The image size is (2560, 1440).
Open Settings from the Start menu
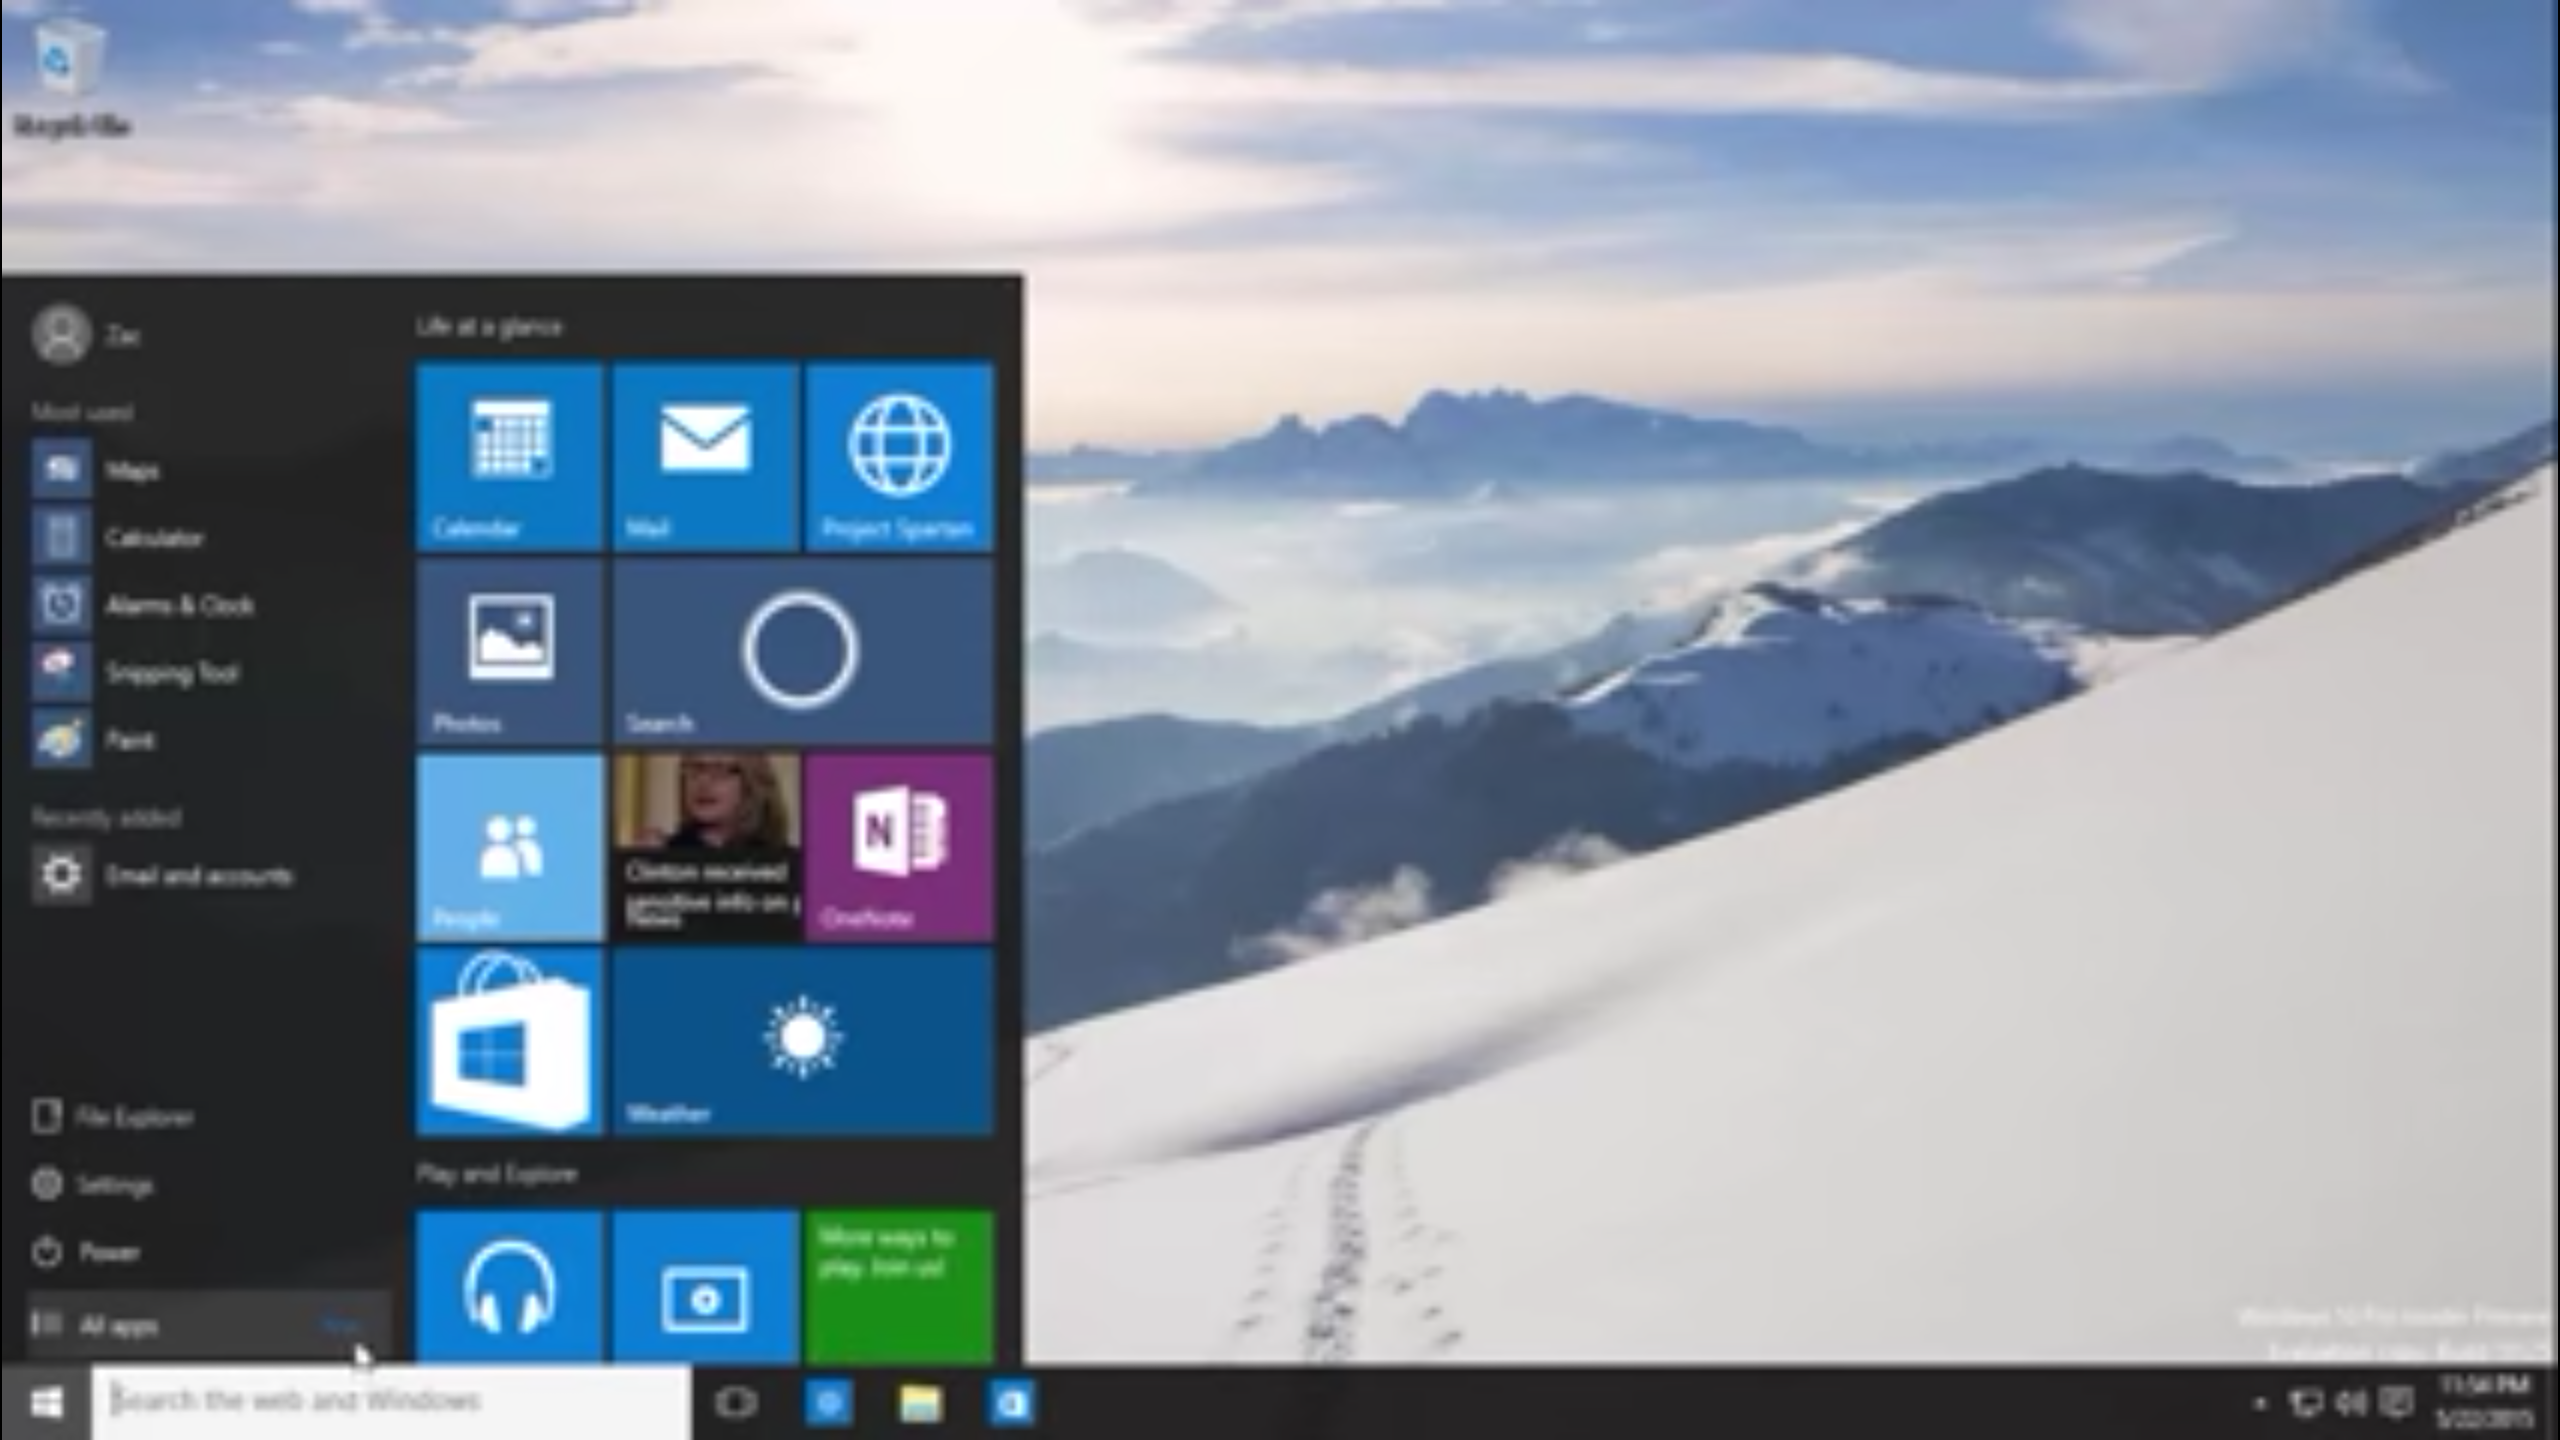click(x=114, y=1185)
